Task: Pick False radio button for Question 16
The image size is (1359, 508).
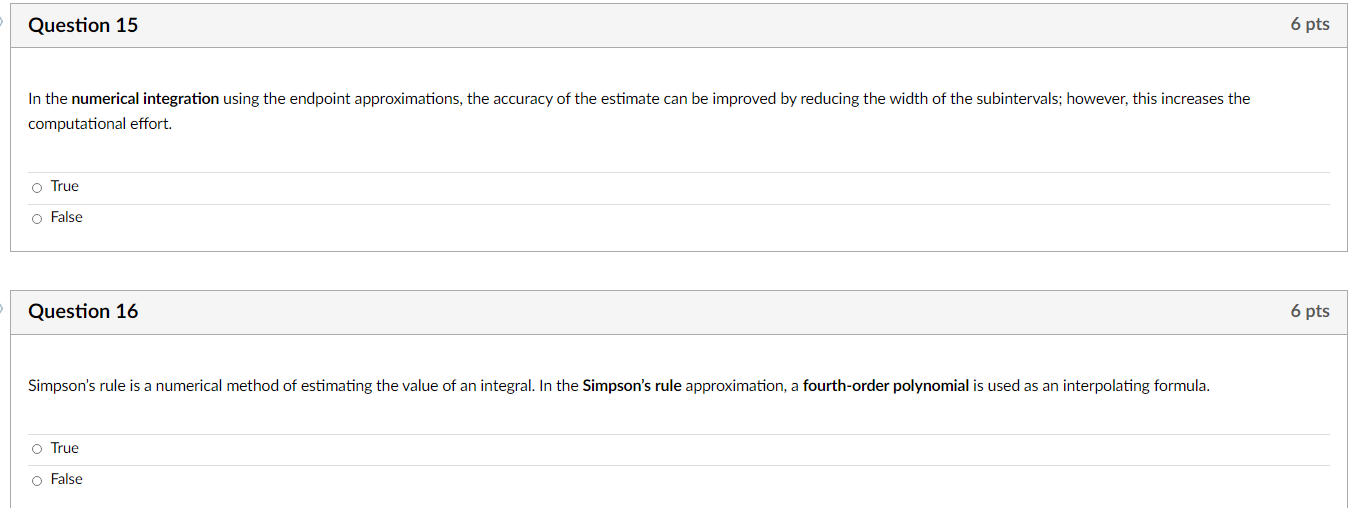Action: click(x=37, y=480)
